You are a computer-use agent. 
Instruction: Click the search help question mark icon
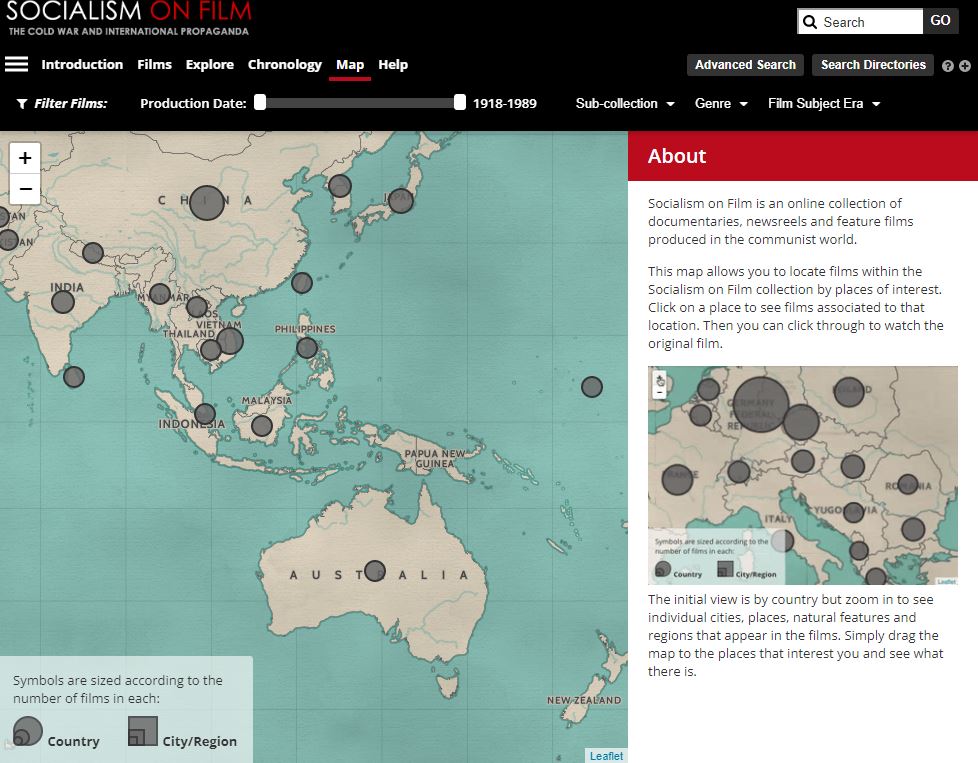click(x=948, y=66)
